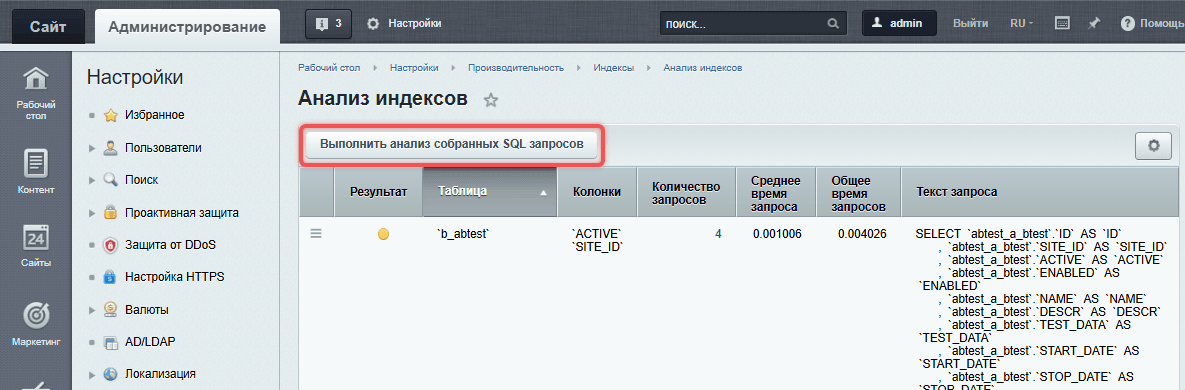
Task: Open Избранное in settings tree
Action: 155,116
